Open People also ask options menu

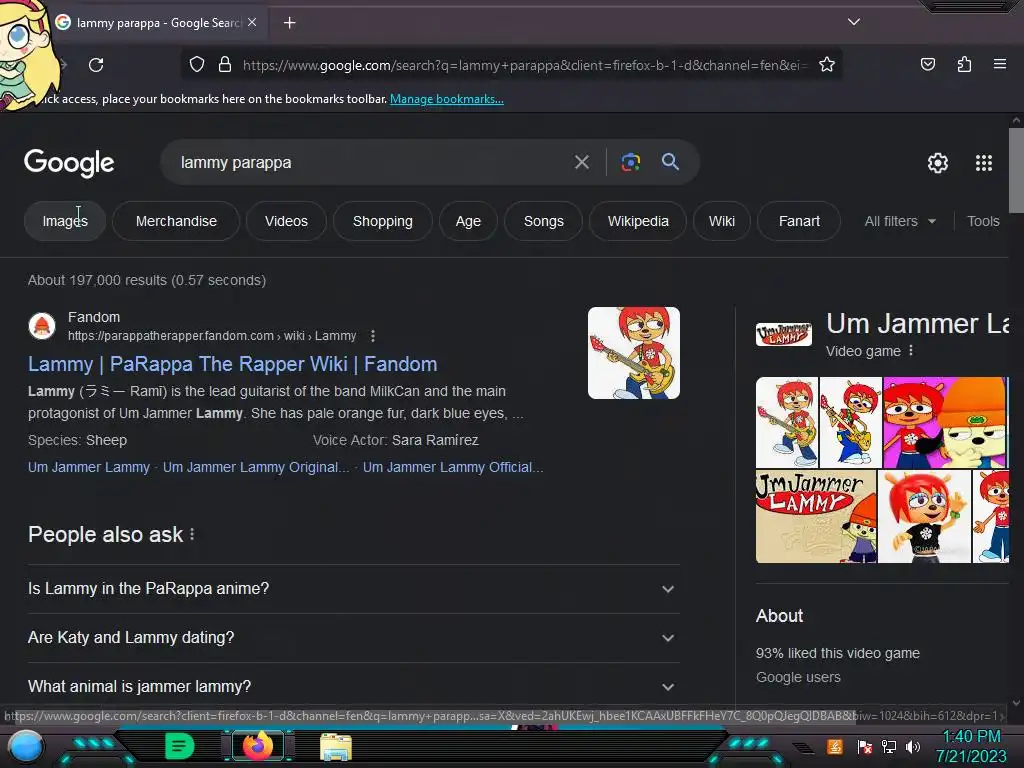point(192,534)
